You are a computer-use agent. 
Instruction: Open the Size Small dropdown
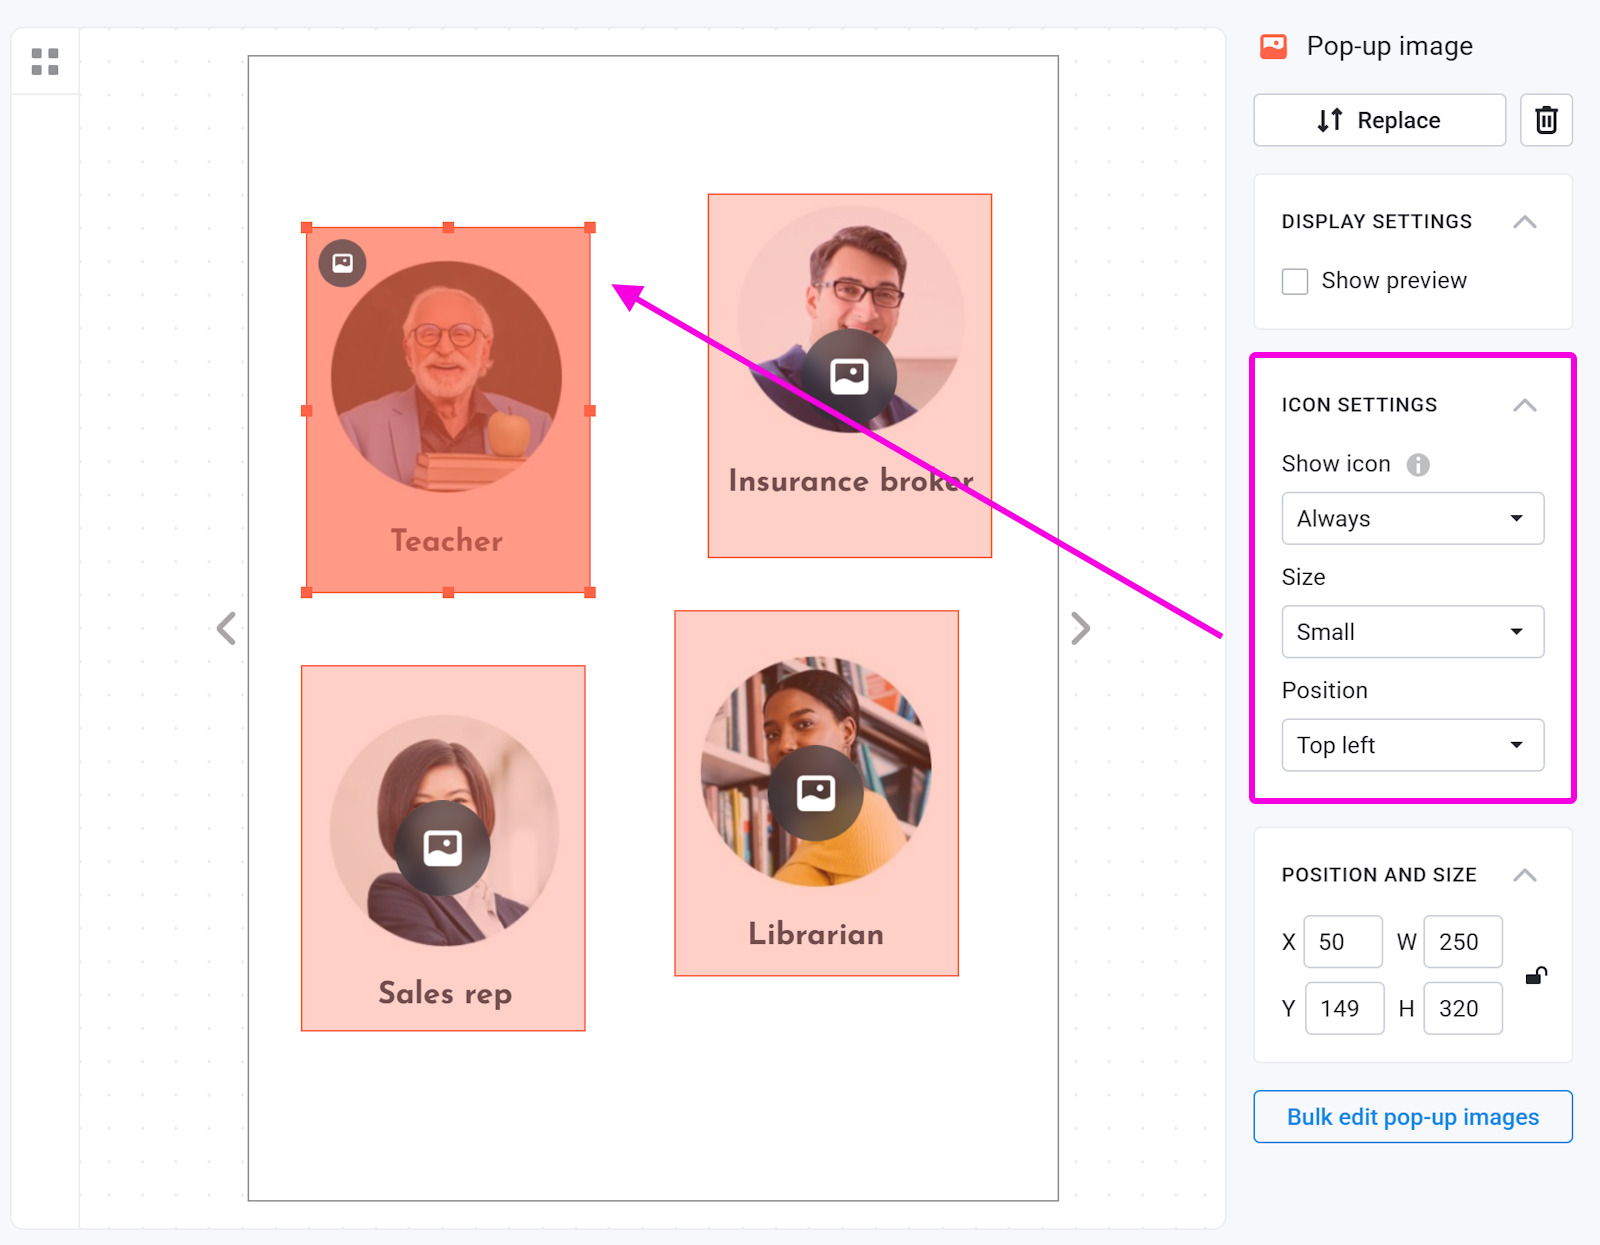click(1412, 631)
